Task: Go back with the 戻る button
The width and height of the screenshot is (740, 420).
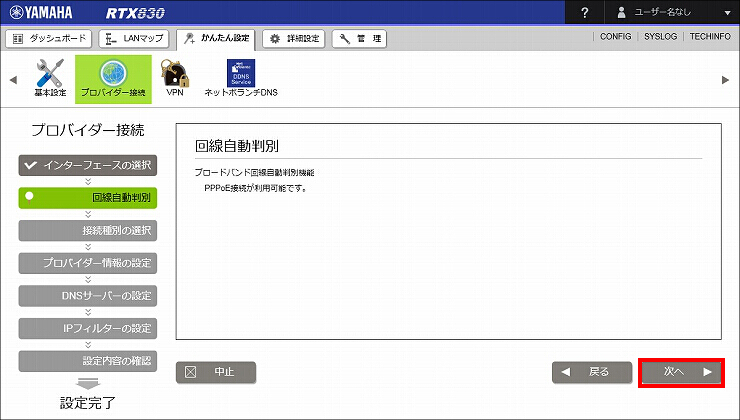Action: tap(592, 372)
